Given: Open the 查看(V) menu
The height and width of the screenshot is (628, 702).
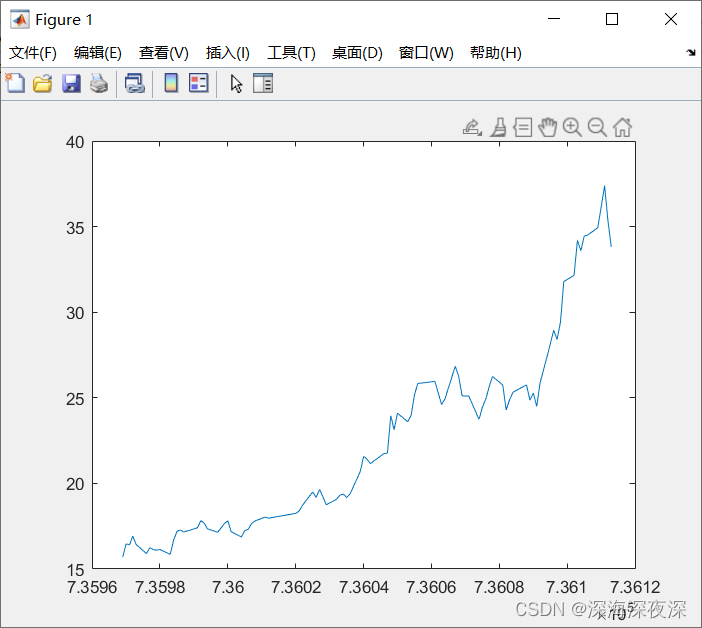Looking at the screenshot, I should [163, 53].
